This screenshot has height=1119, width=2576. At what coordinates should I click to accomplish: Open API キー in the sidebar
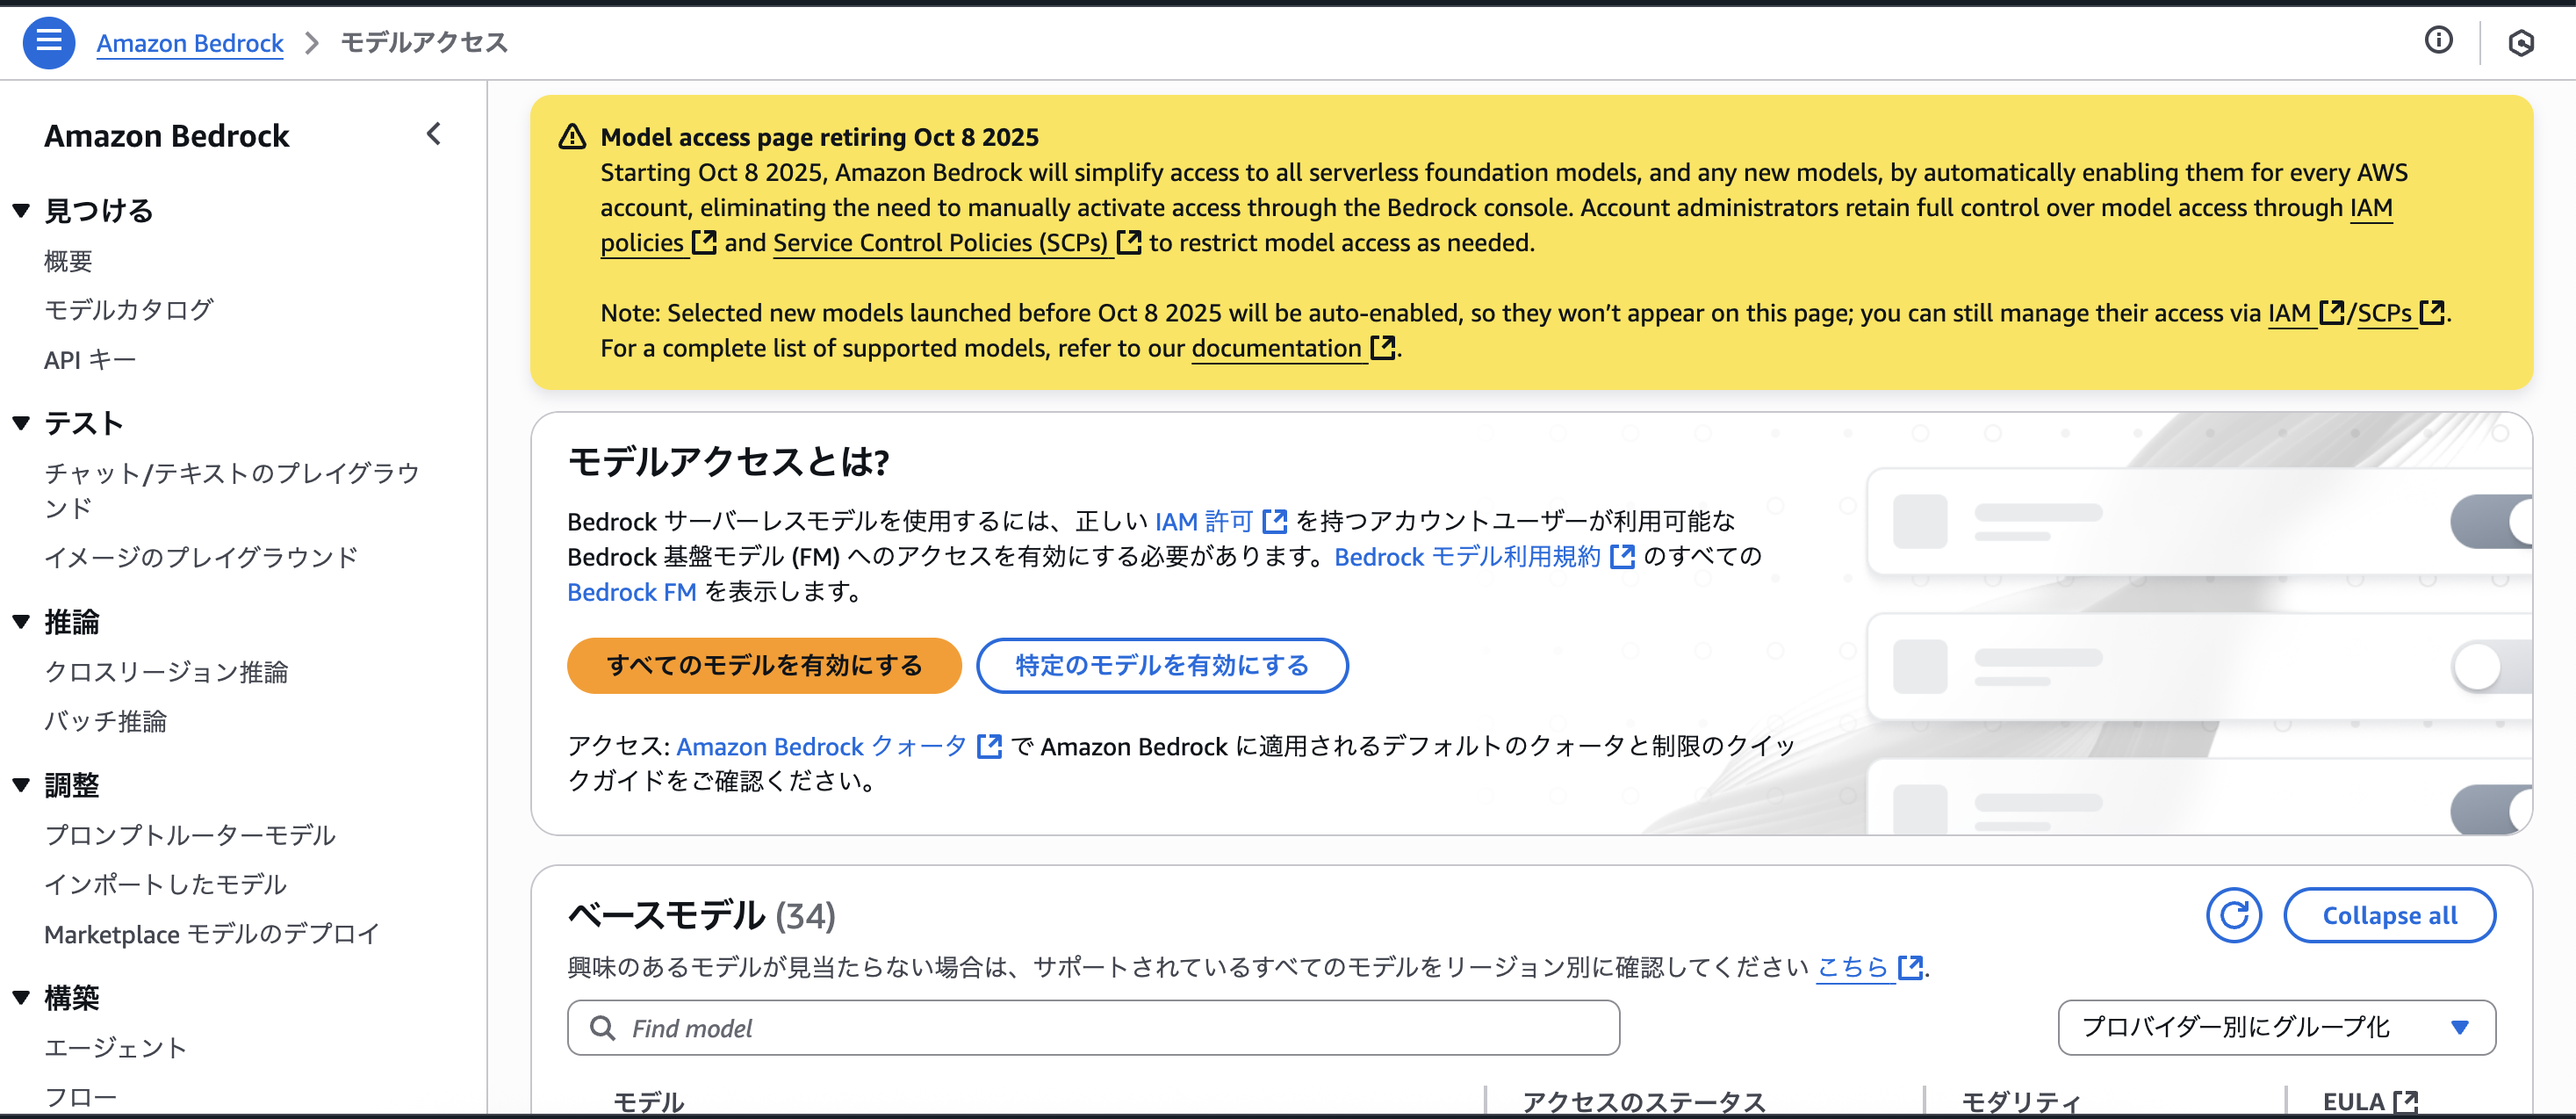(89, 360)
